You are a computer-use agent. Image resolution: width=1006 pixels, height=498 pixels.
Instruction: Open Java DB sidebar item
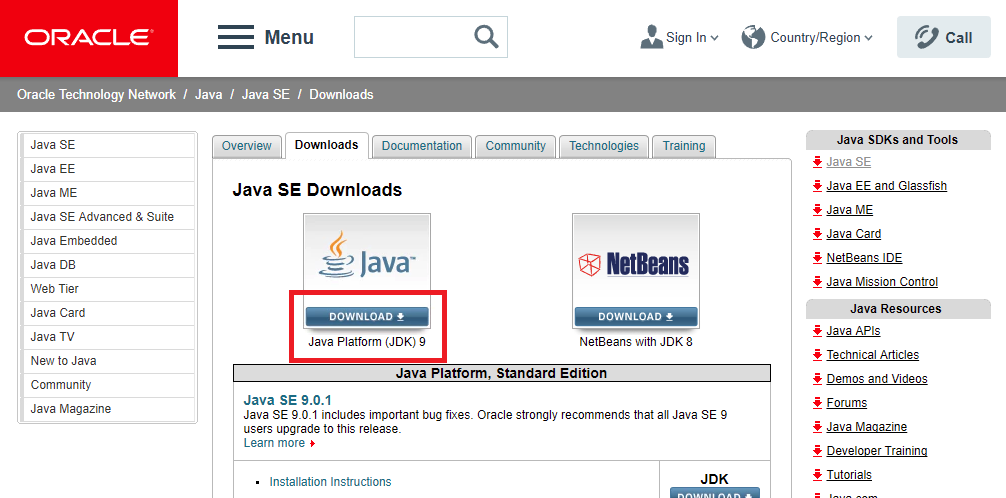pyautogui.click(x=108, y=265)
